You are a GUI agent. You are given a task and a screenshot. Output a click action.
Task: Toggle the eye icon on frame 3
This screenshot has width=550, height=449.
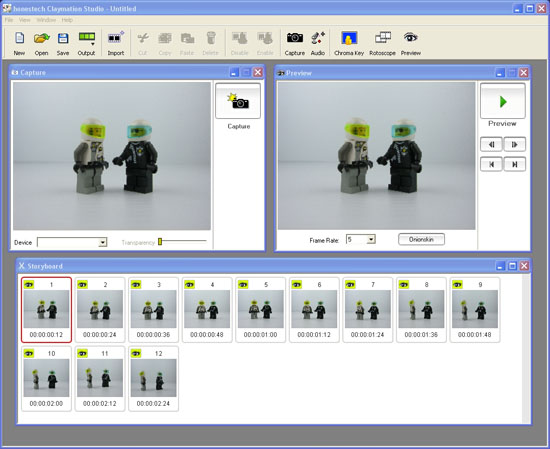(x=136, y=284)
